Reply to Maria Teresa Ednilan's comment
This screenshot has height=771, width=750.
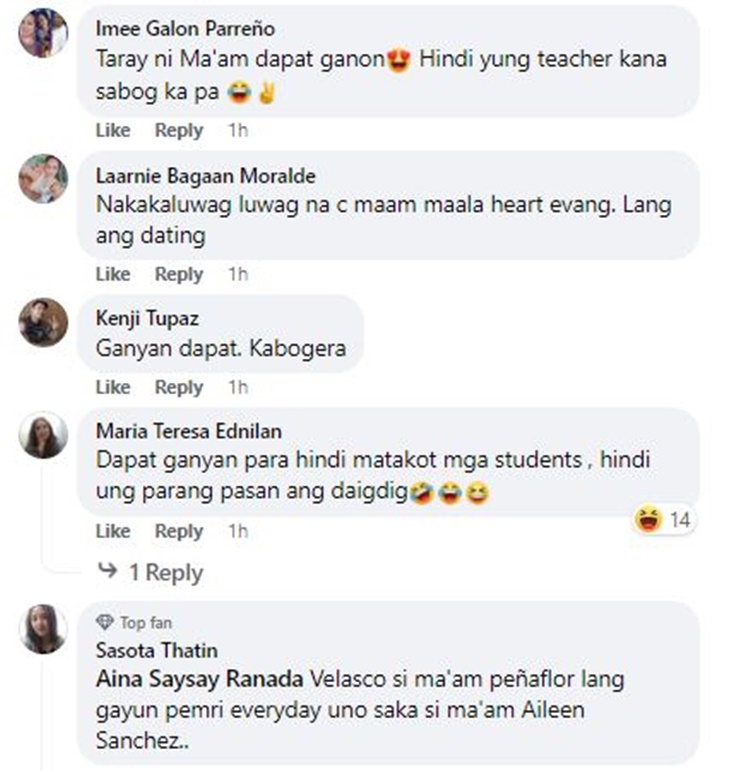[179, 532]
